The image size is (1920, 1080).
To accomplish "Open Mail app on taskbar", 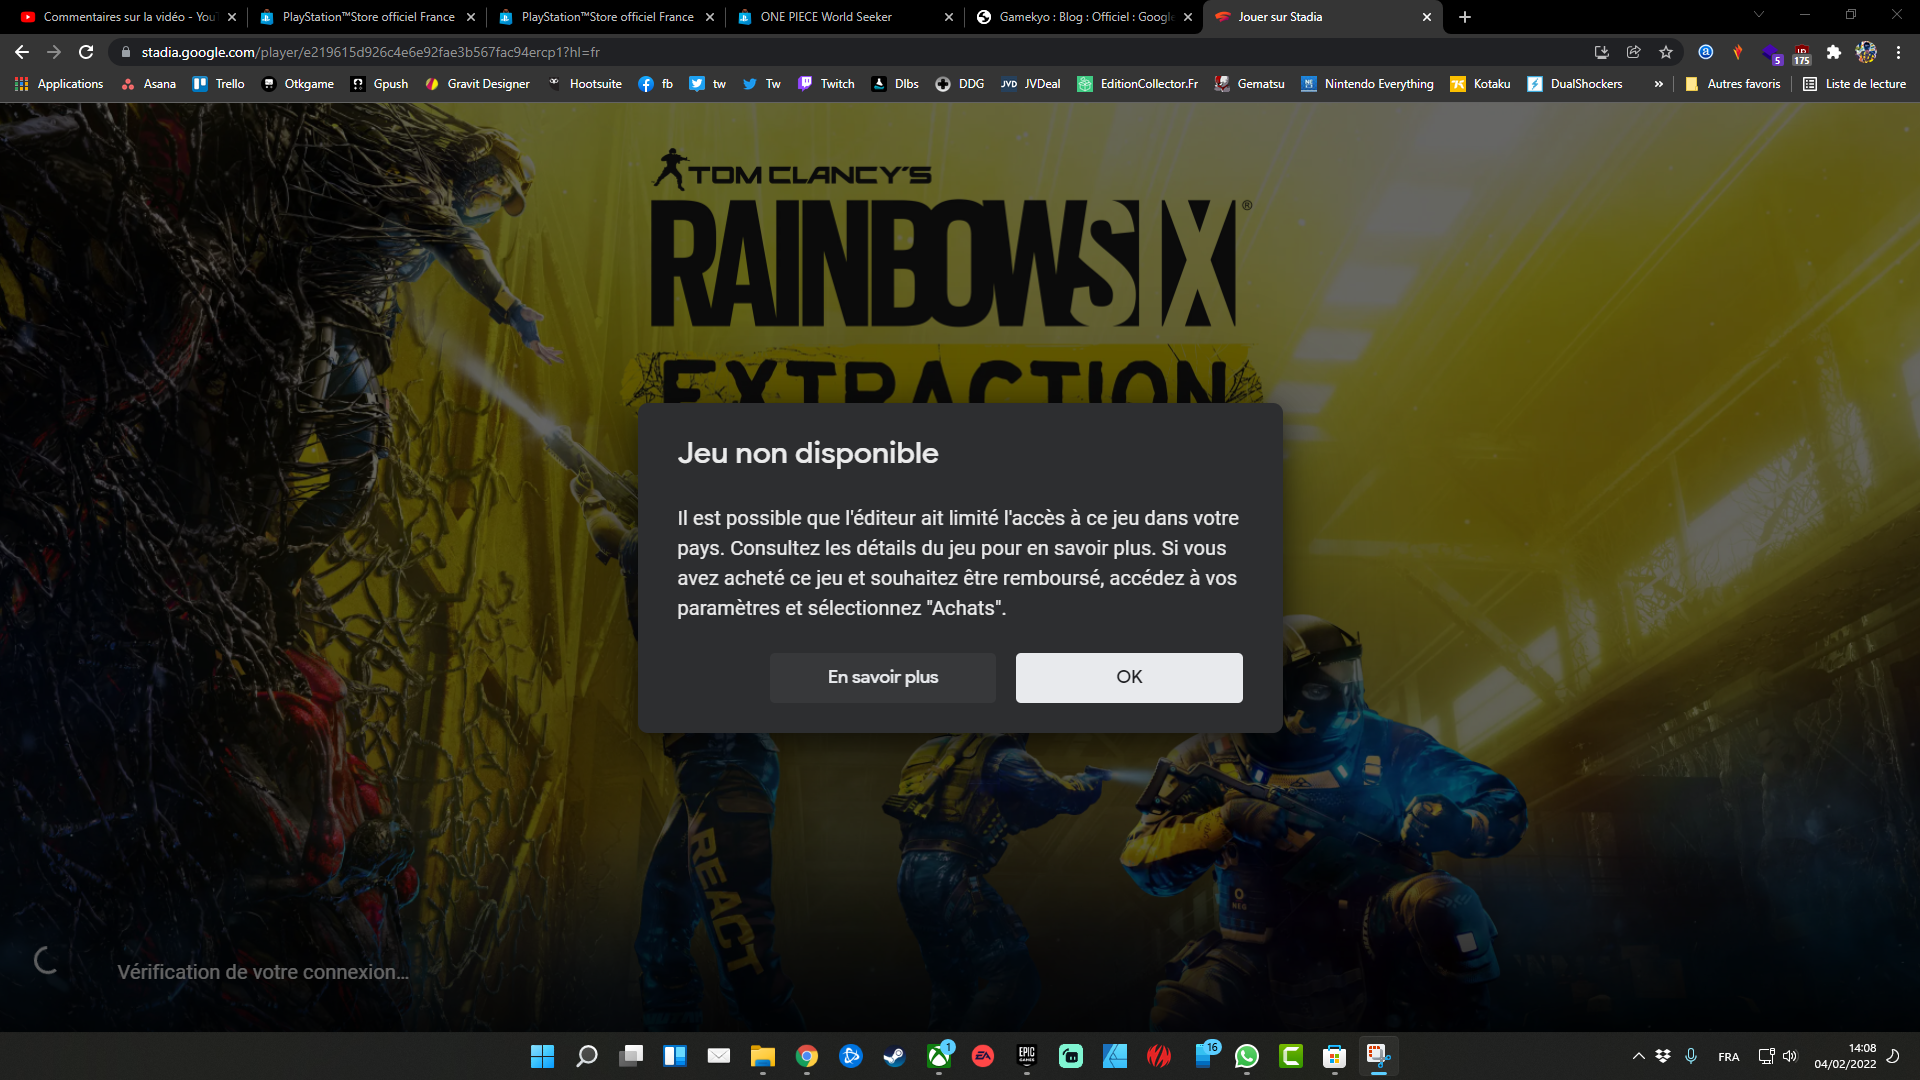I will (719, 1056).
